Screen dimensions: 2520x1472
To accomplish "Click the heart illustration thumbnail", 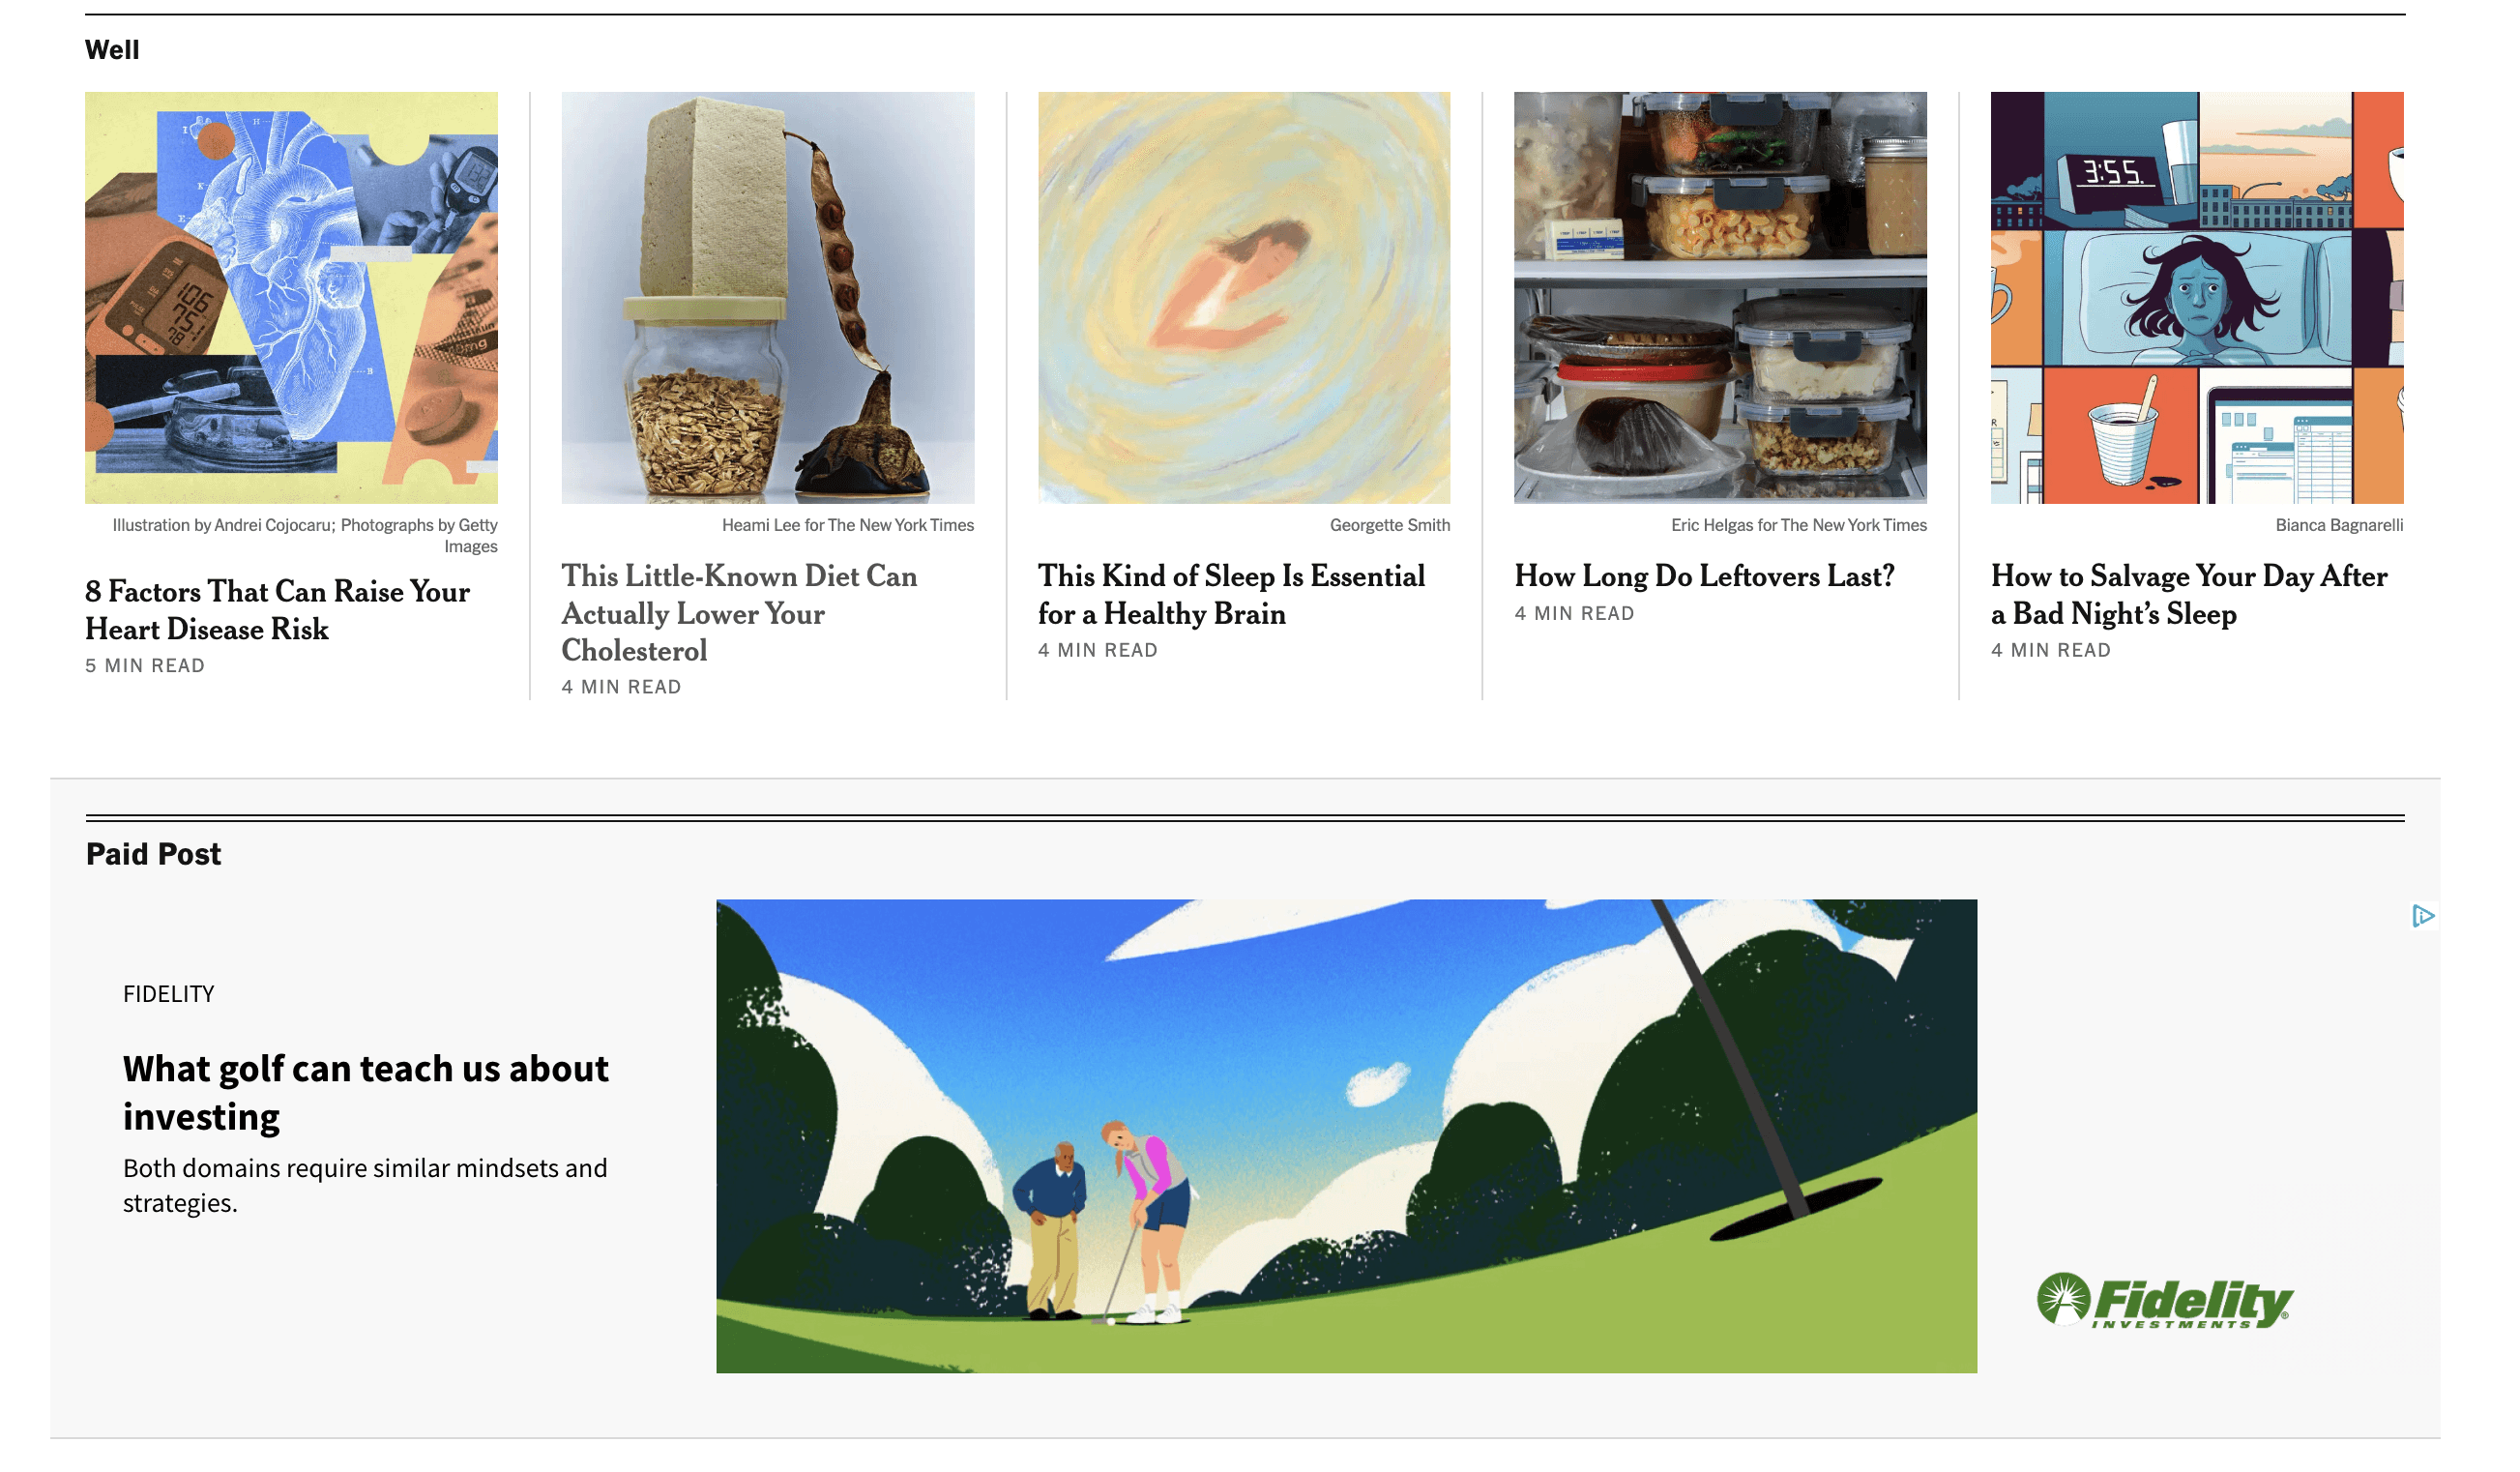I will pos(293,300).
